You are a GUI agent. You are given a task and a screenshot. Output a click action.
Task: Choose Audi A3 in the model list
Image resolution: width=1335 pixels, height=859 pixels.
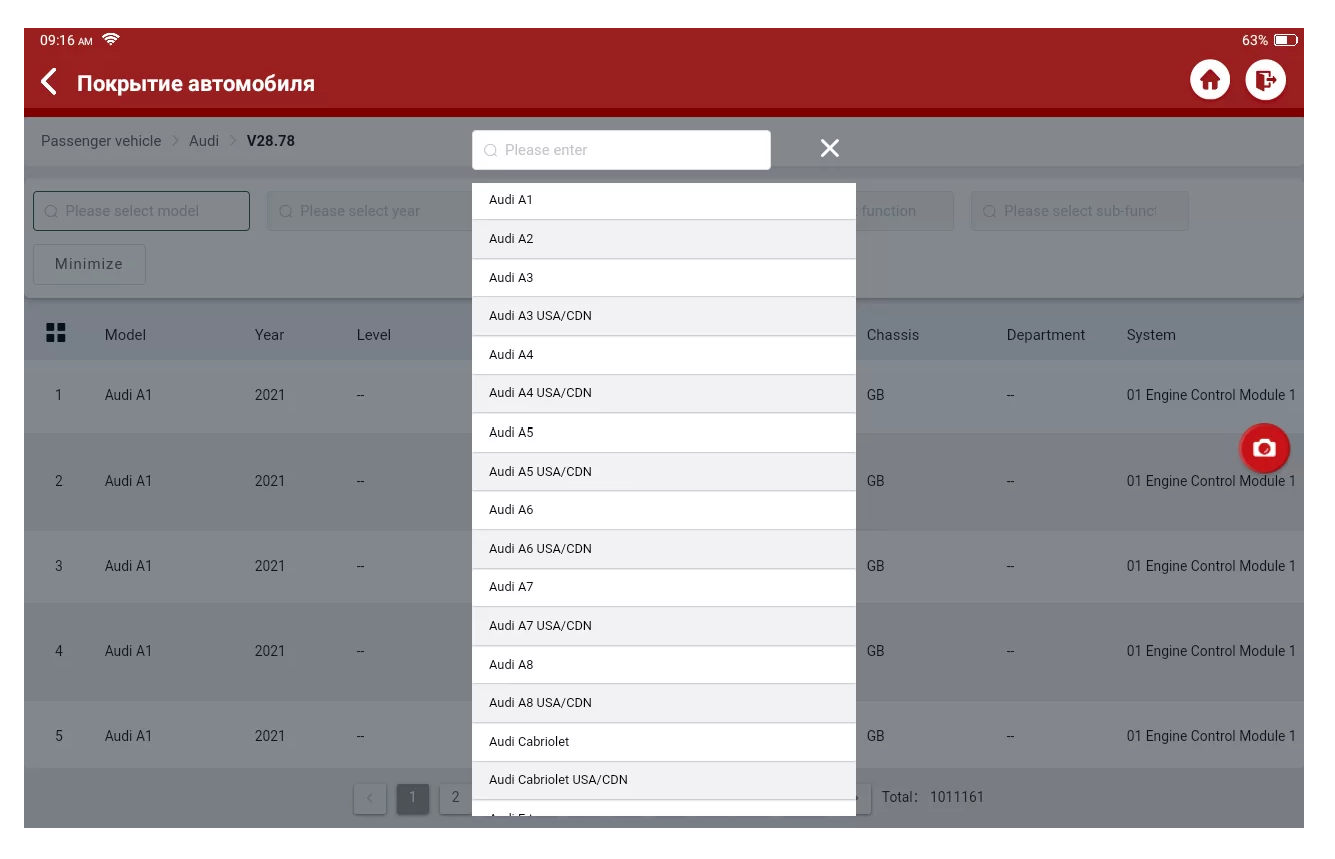coord(664,278)
